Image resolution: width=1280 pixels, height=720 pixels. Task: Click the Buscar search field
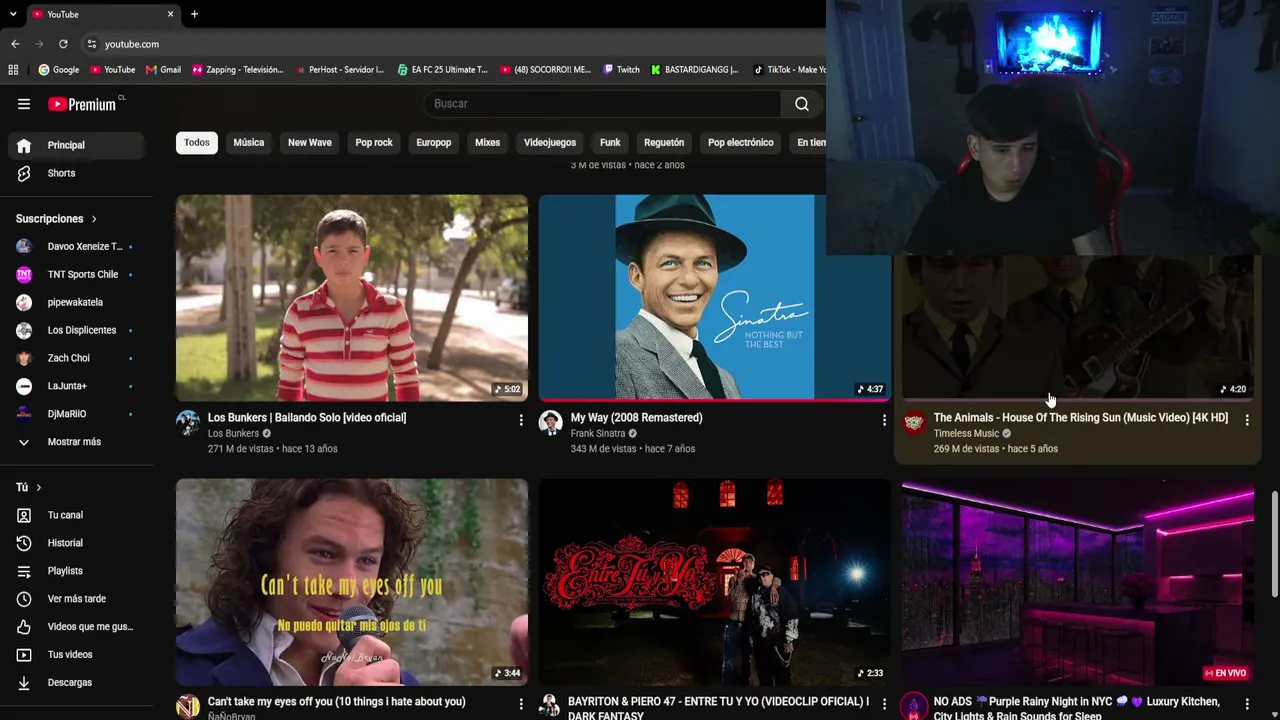click(x=603, y=104)
